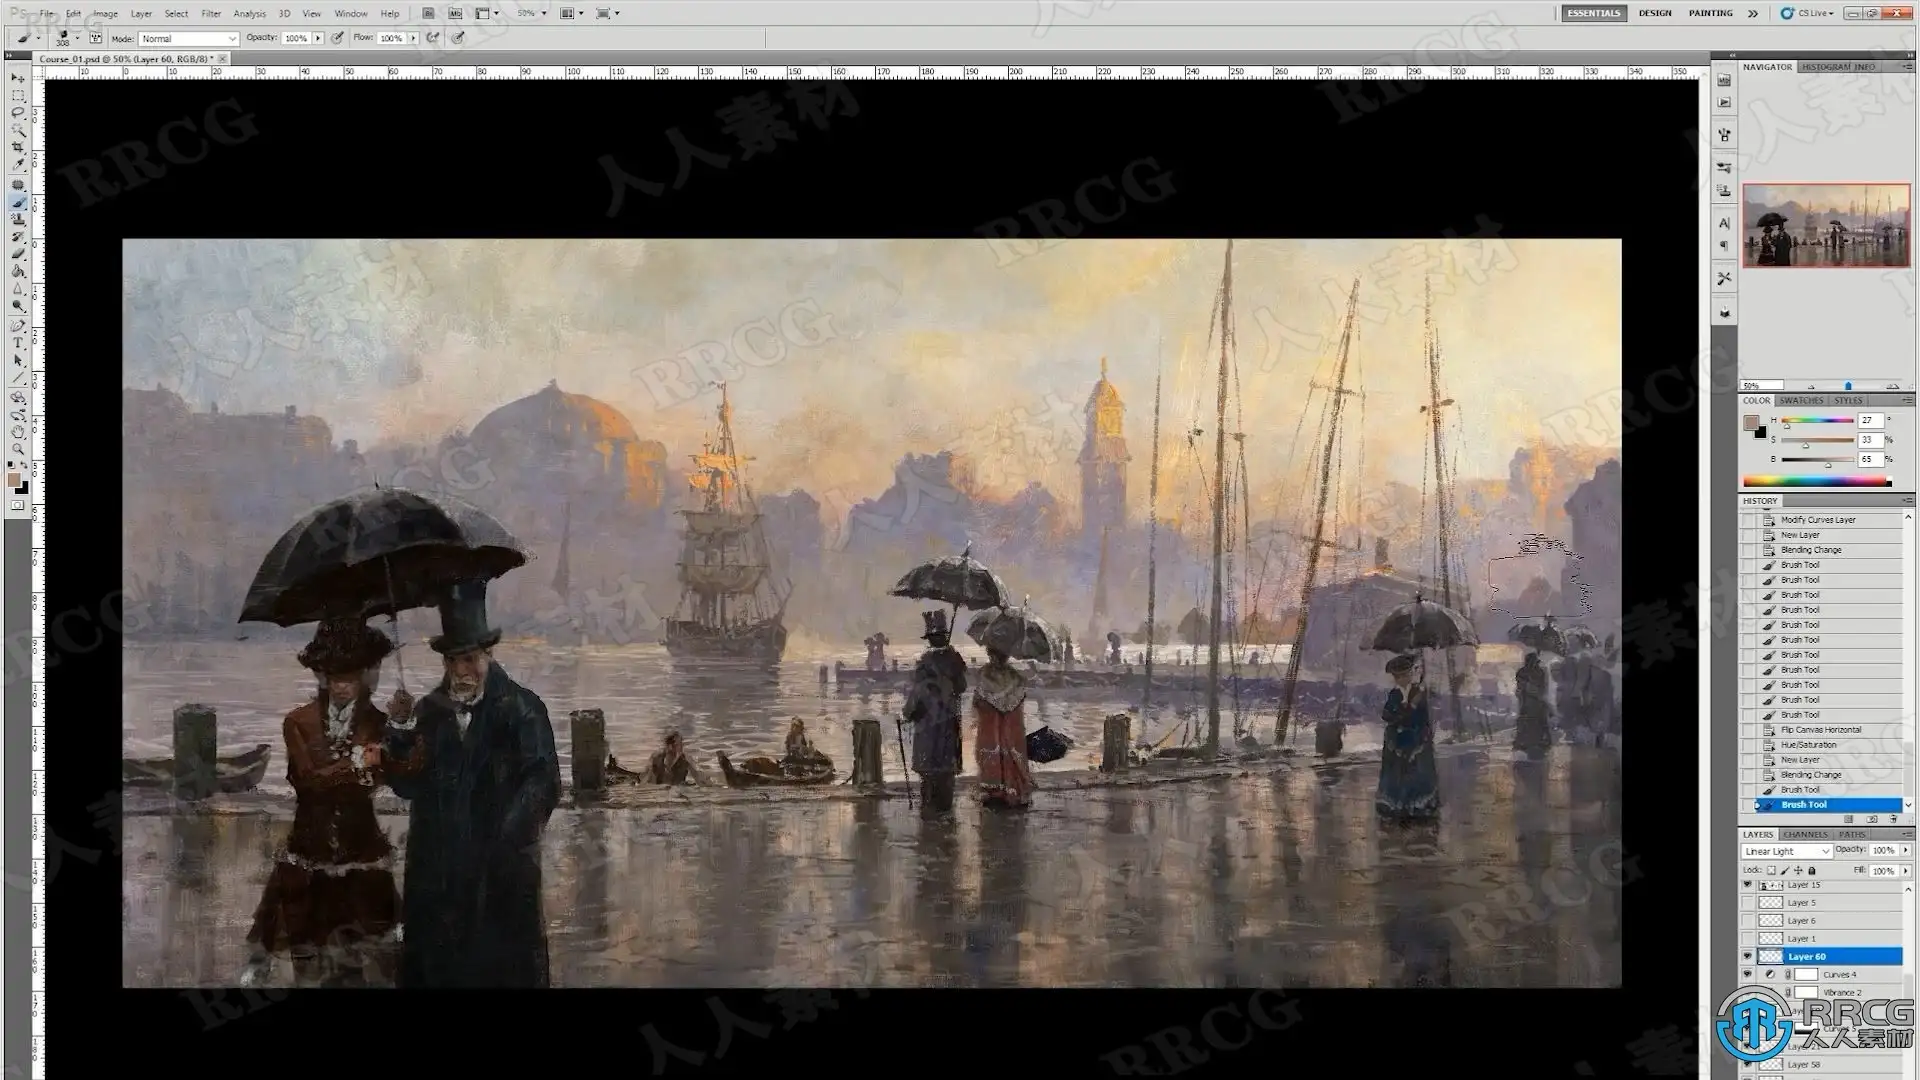
Task: Select the Zoom tool in toolbox
Action: 18,450
